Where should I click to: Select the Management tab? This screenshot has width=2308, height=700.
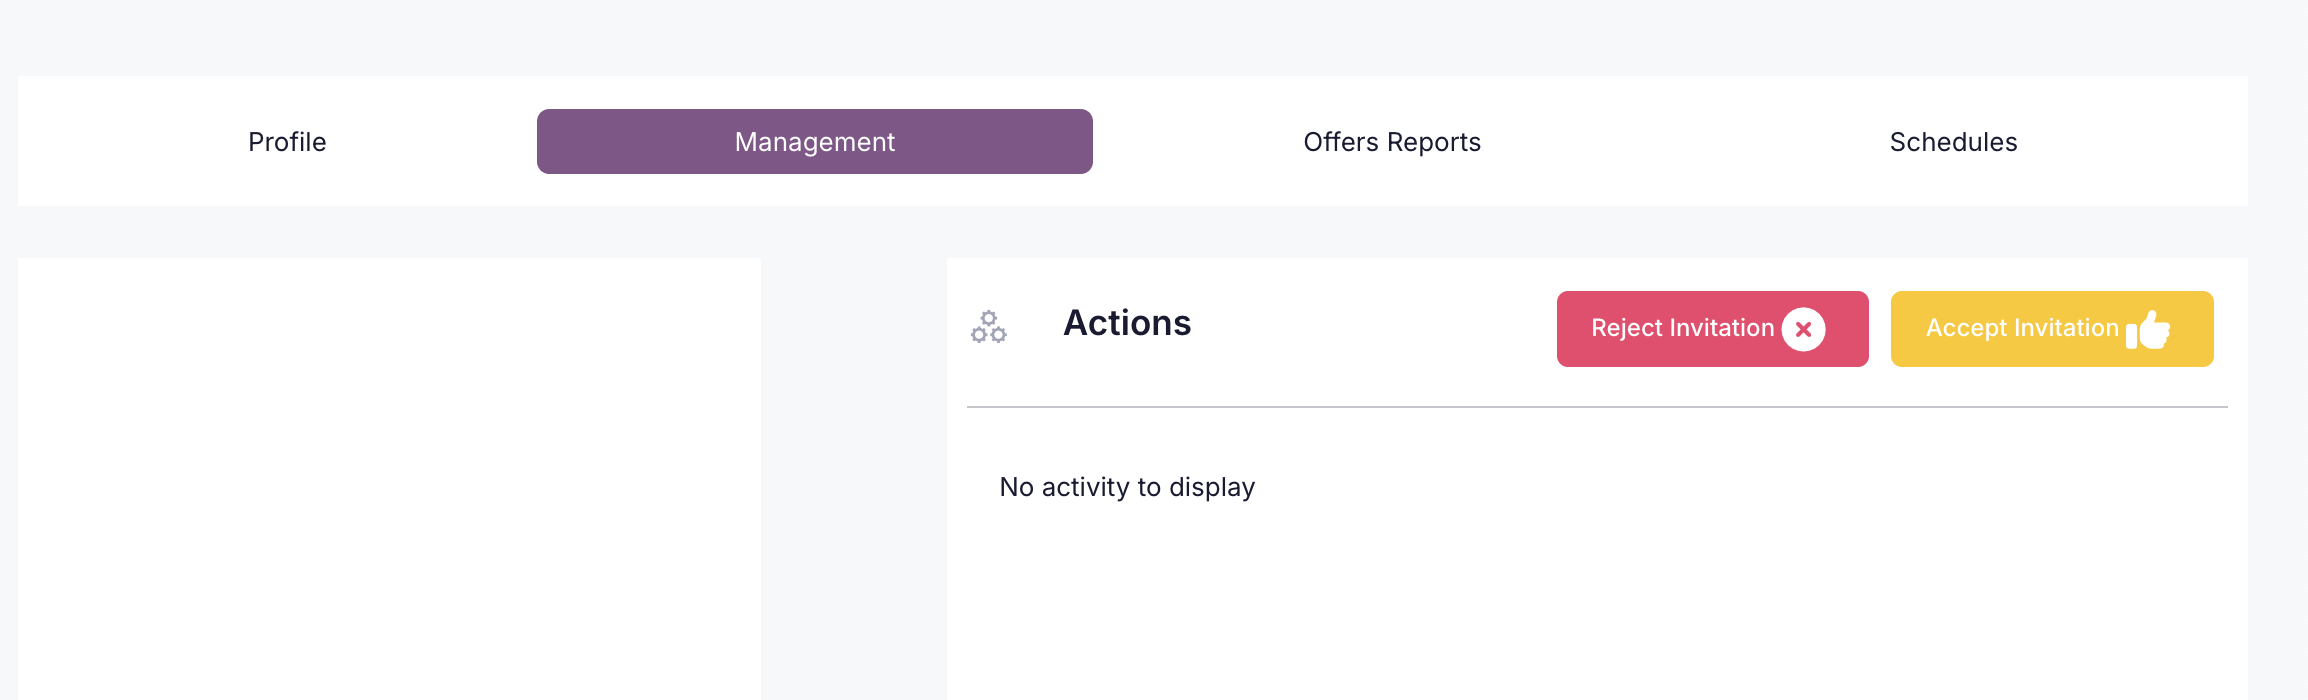814,142
